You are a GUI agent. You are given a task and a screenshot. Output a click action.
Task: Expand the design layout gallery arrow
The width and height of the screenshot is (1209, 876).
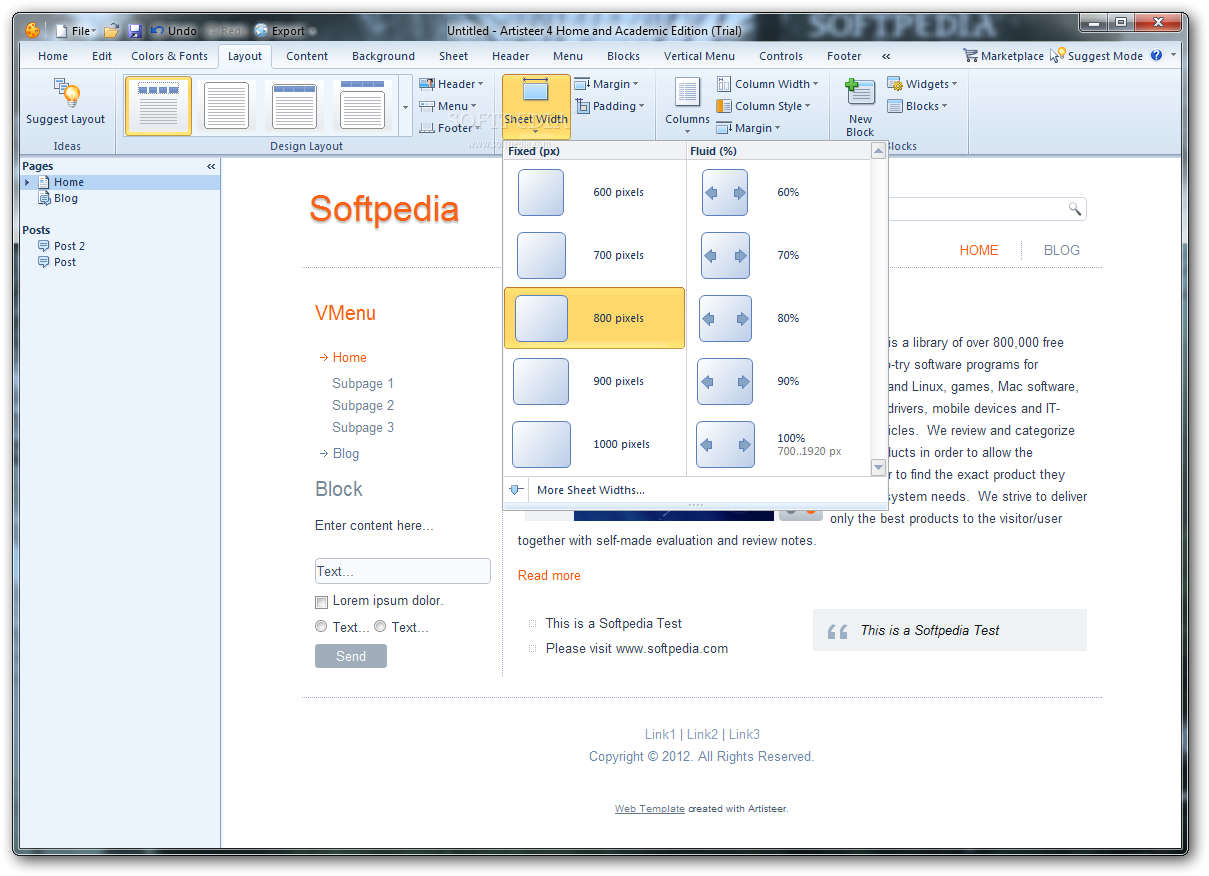[x=405, y=106]
